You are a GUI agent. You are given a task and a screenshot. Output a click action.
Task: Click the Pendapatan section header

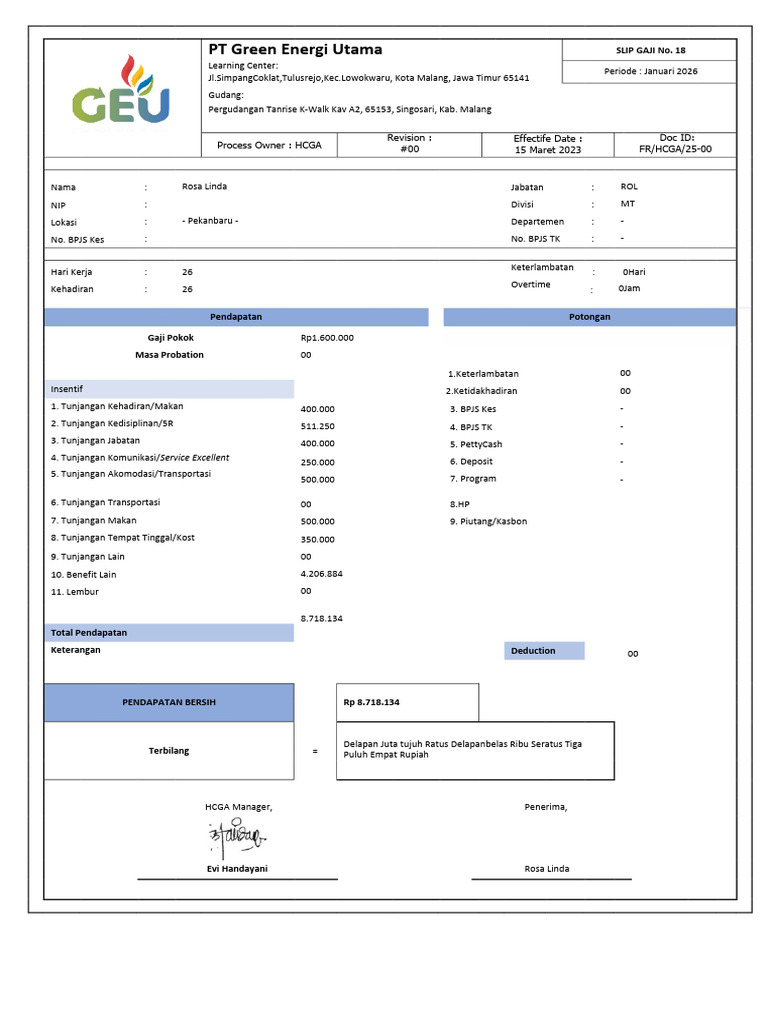236,317
